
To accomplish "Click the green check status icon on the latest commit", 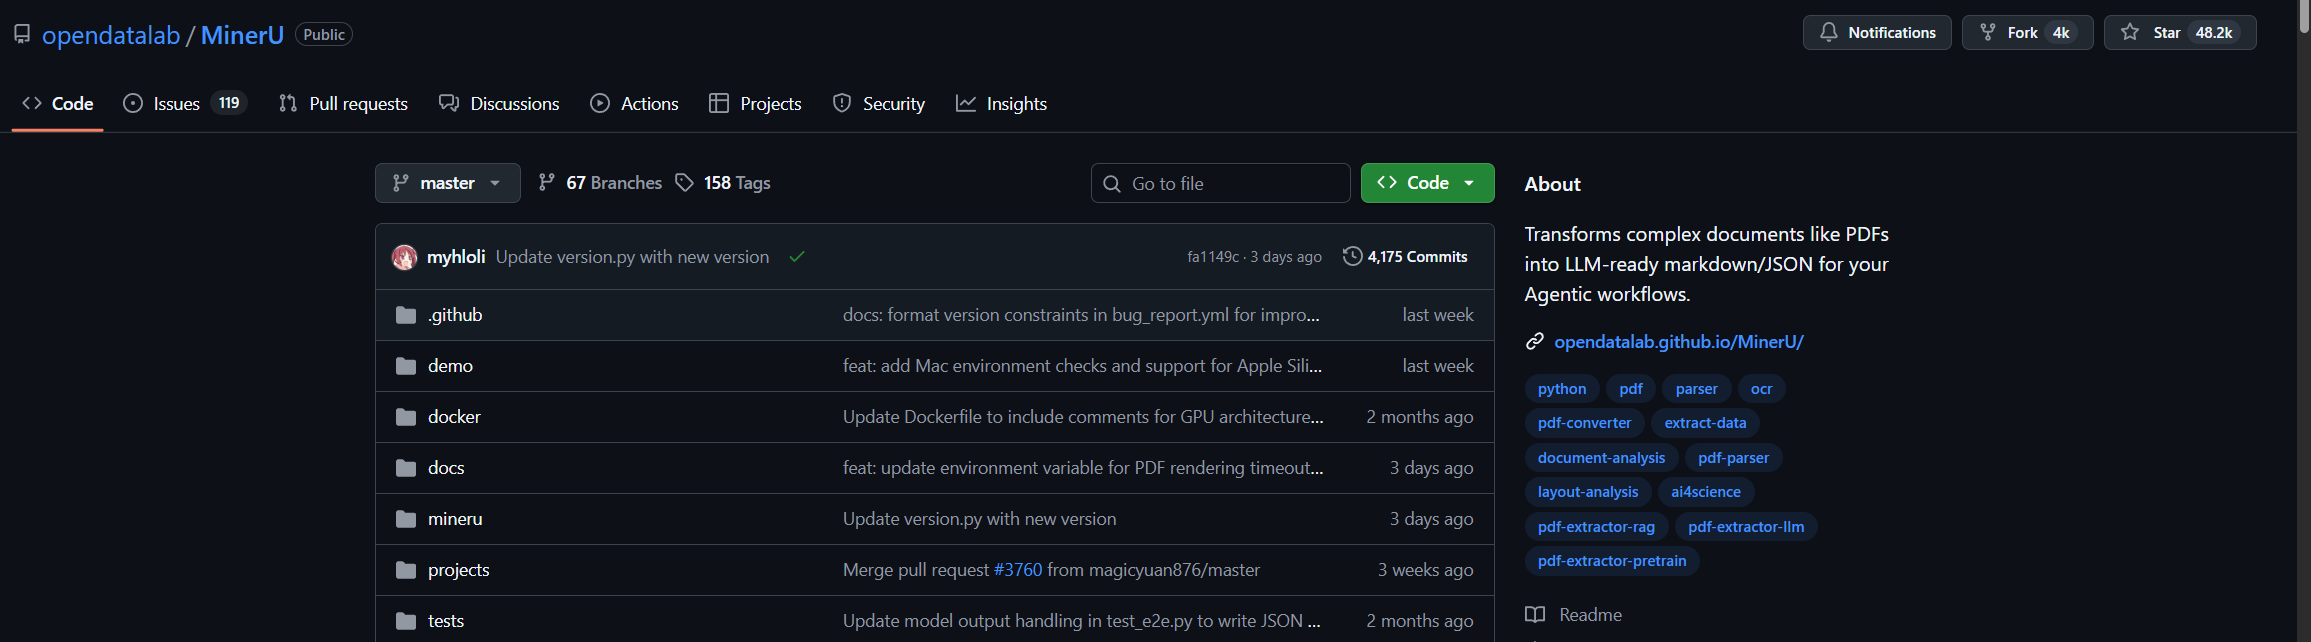I will (797, 257).
